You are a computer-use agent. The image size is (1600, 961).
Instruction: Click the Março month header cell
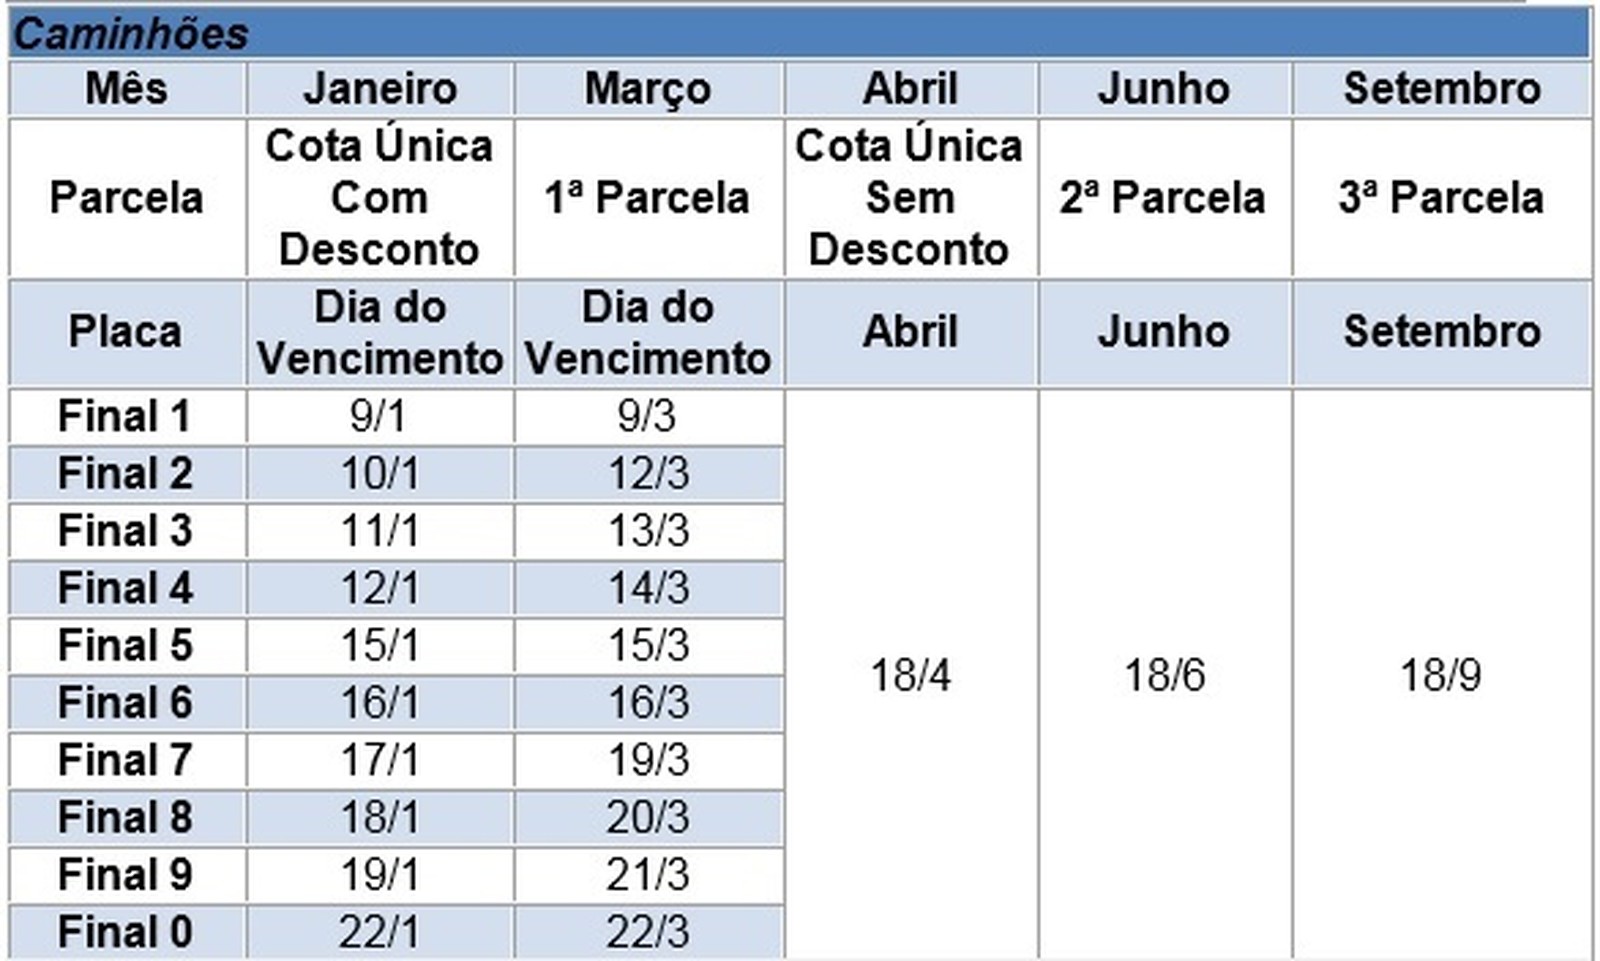click(648, 88)
